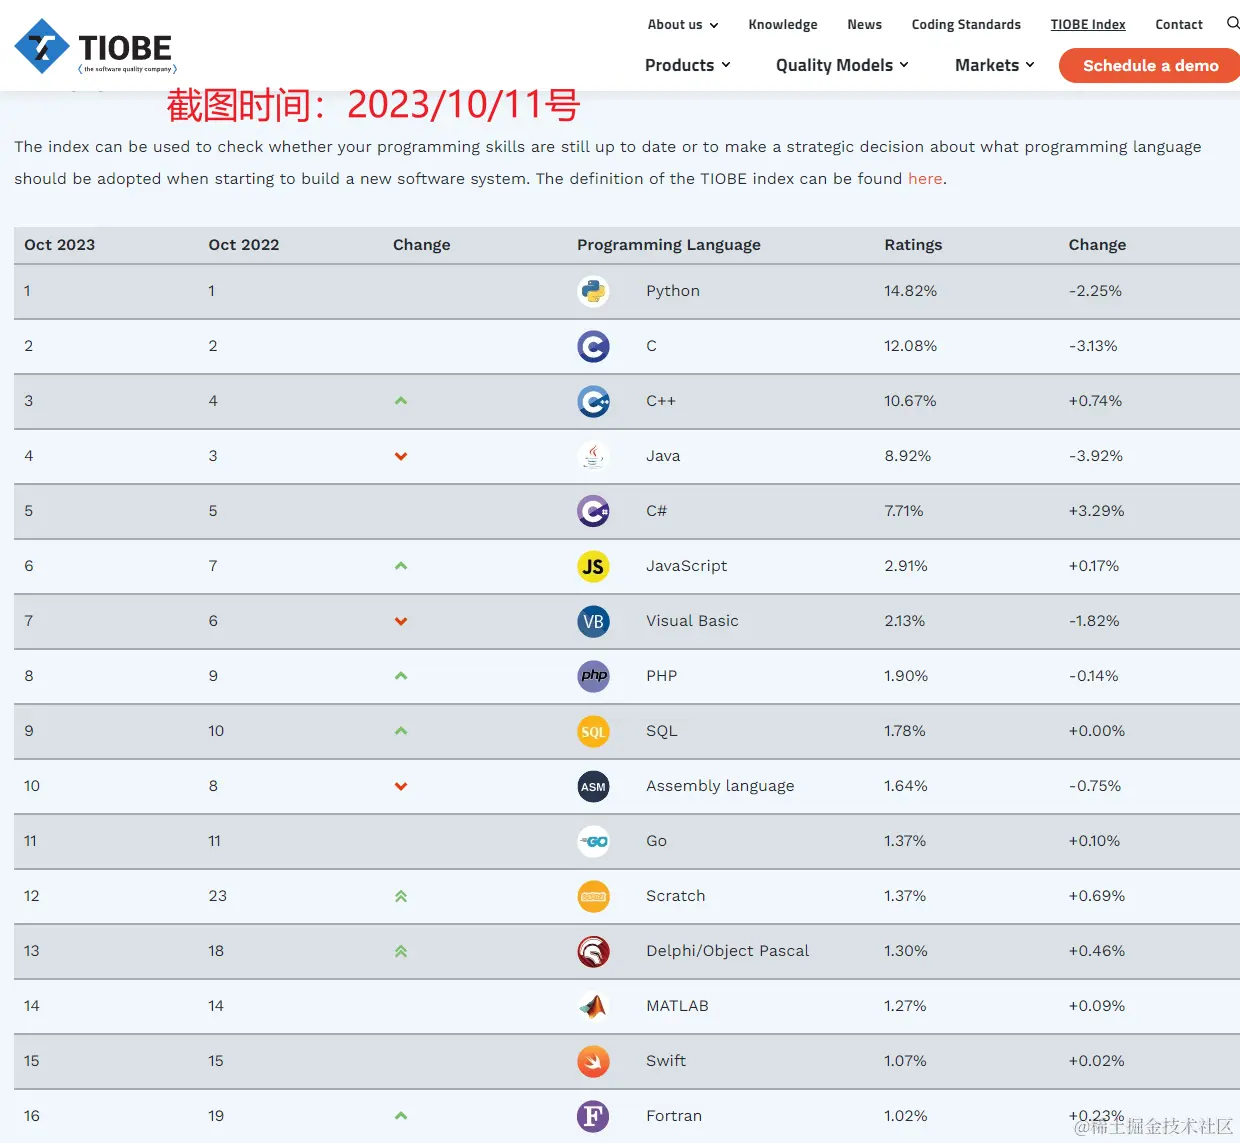Click the Oct 2023 column header

point(60,245)
